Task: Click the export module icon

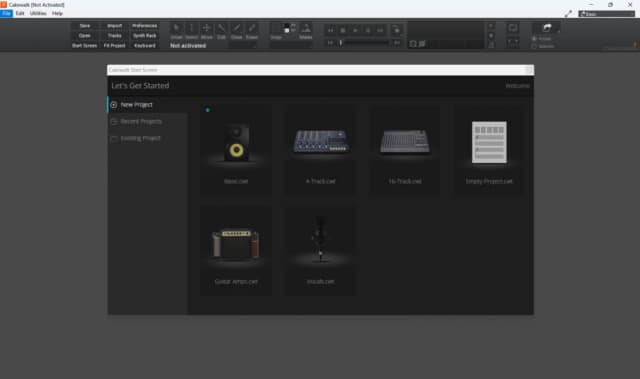Action: click(547, 28)
